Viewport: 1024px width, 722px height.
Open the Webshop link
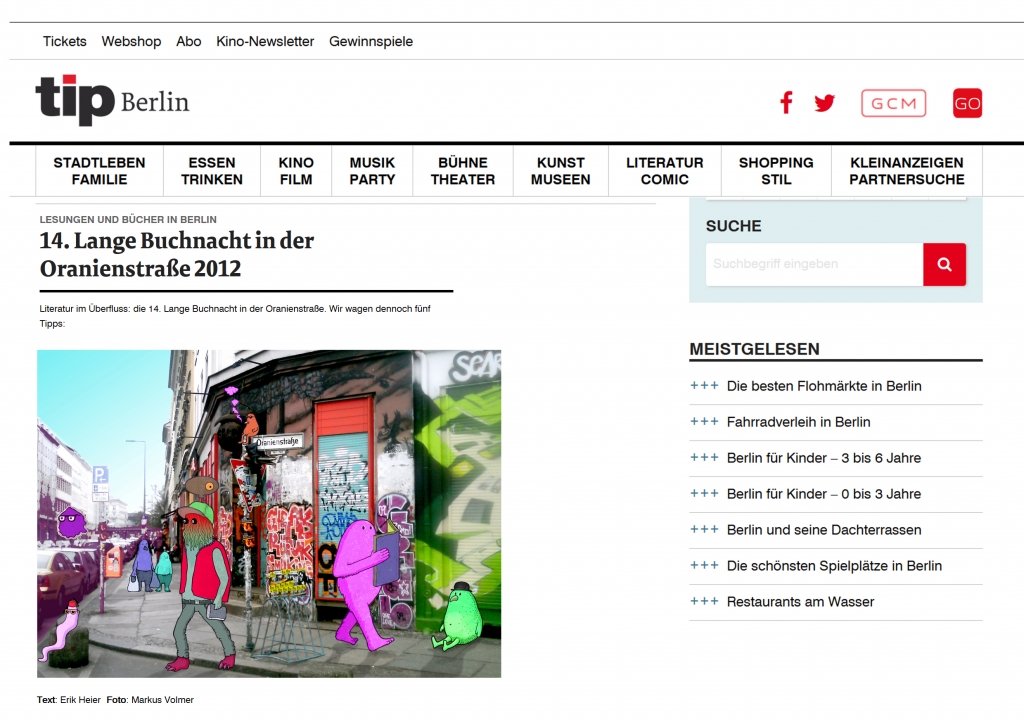coord(131,41)
